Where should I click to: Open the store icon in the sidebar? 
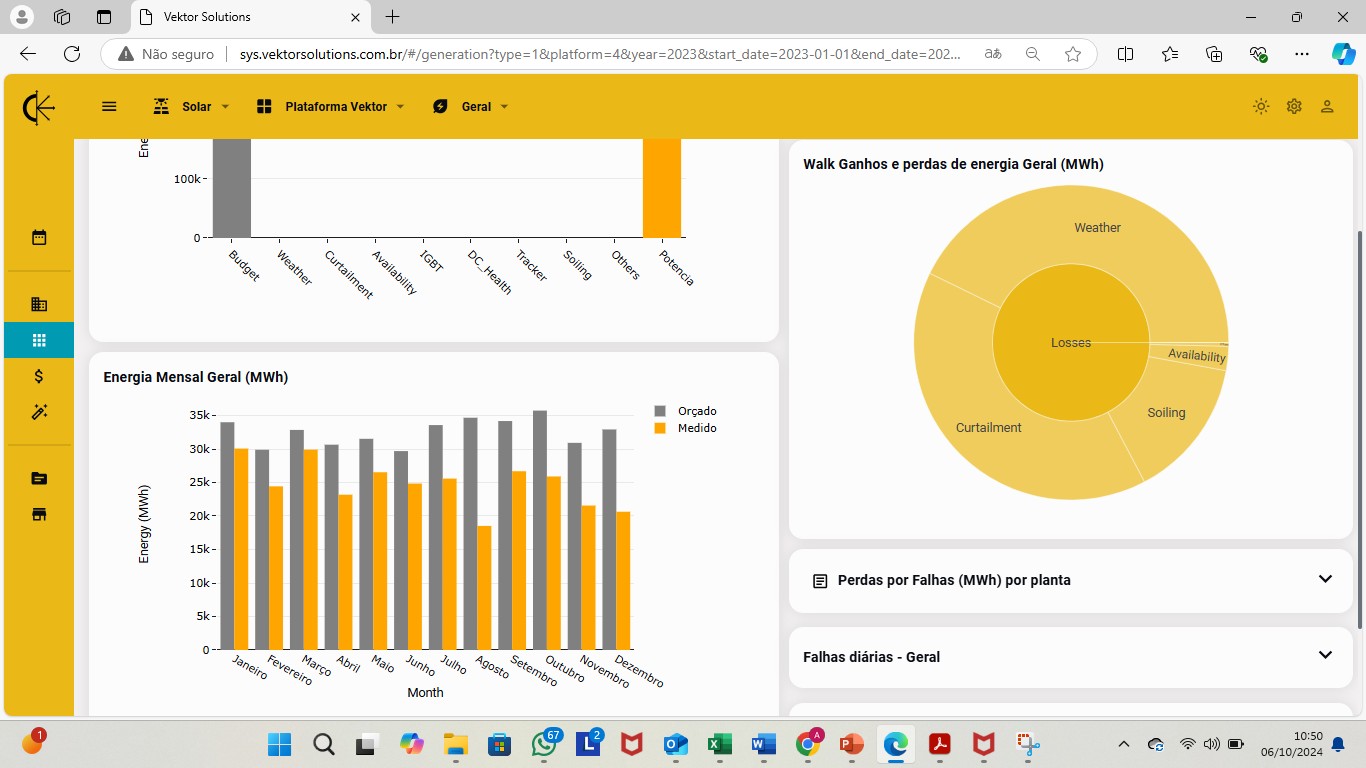point(39,514)
